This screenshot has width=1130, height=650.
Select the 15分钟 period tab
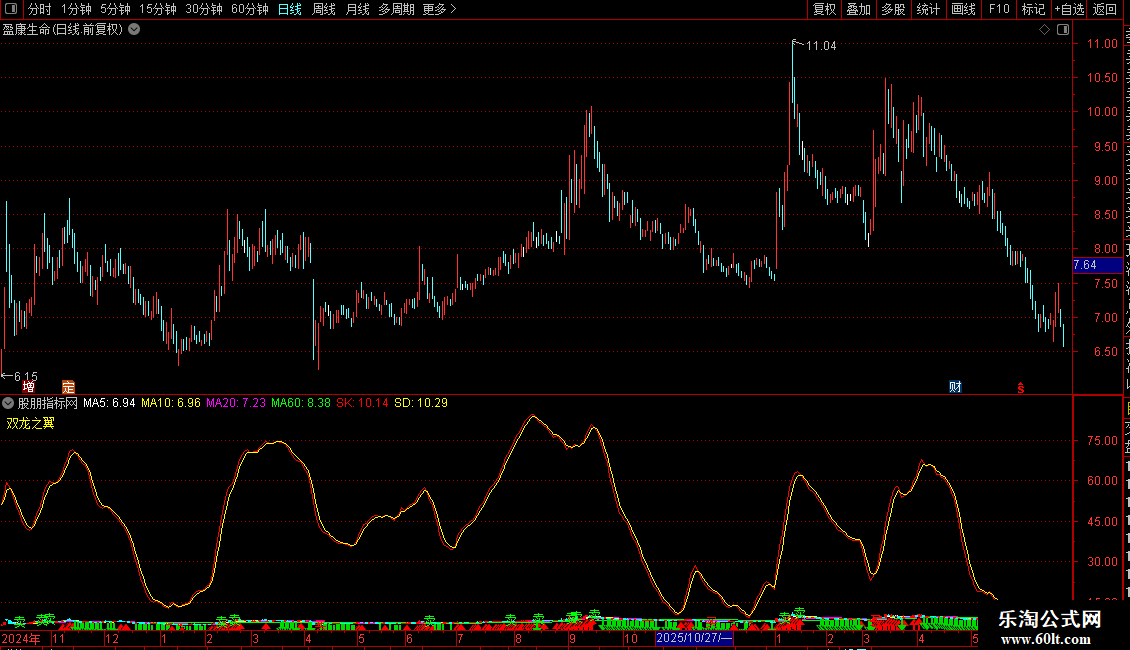(158, 9)
